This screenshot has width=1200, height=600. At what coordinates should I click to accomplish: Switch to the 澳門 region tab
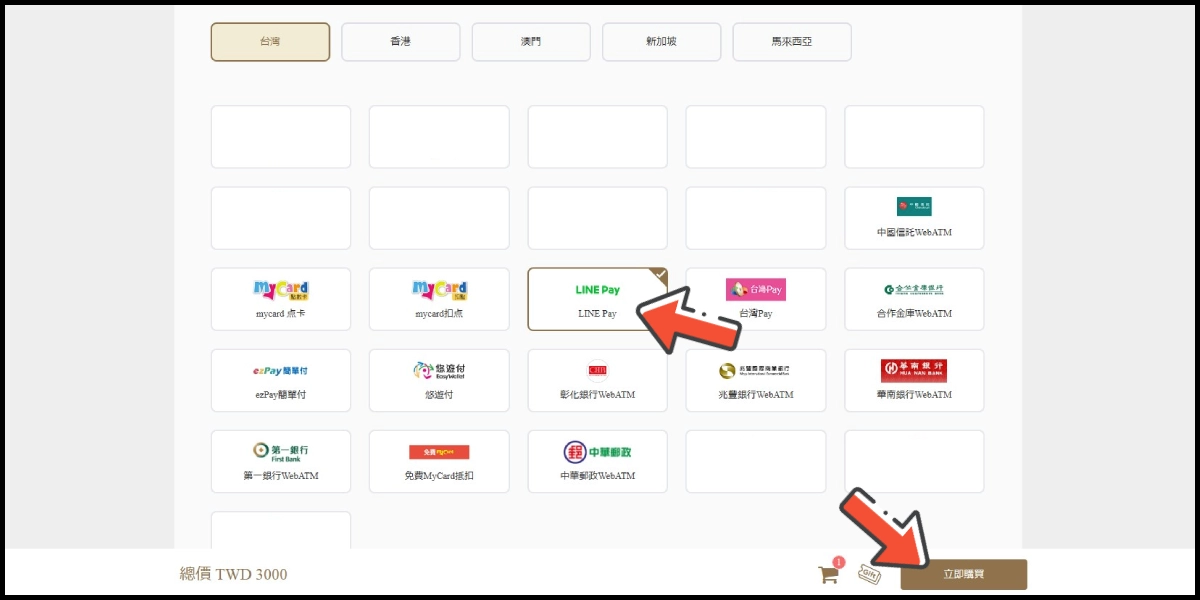[x=531, y=42]
